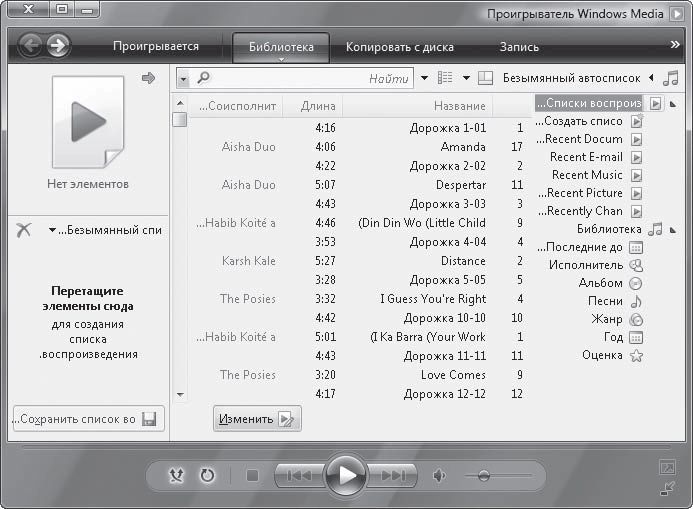Click the playlist icon next to Recent E-mail
Screen dimensions: 693x509
click(x=636, y=157)
